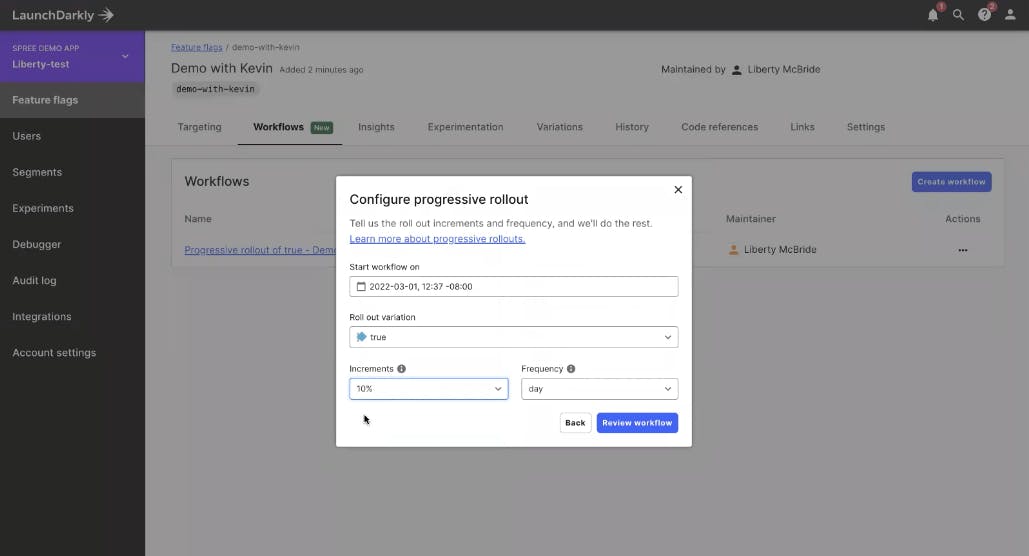Open the notifications bell icon
The width and height of the screenshot is (1029, 556).
click(x=933, y=15)
